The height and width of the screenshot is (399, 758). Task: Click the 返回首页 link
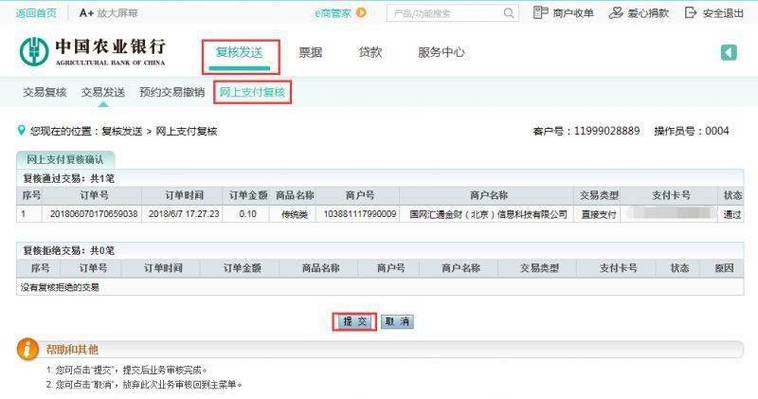tap(36, 13)
